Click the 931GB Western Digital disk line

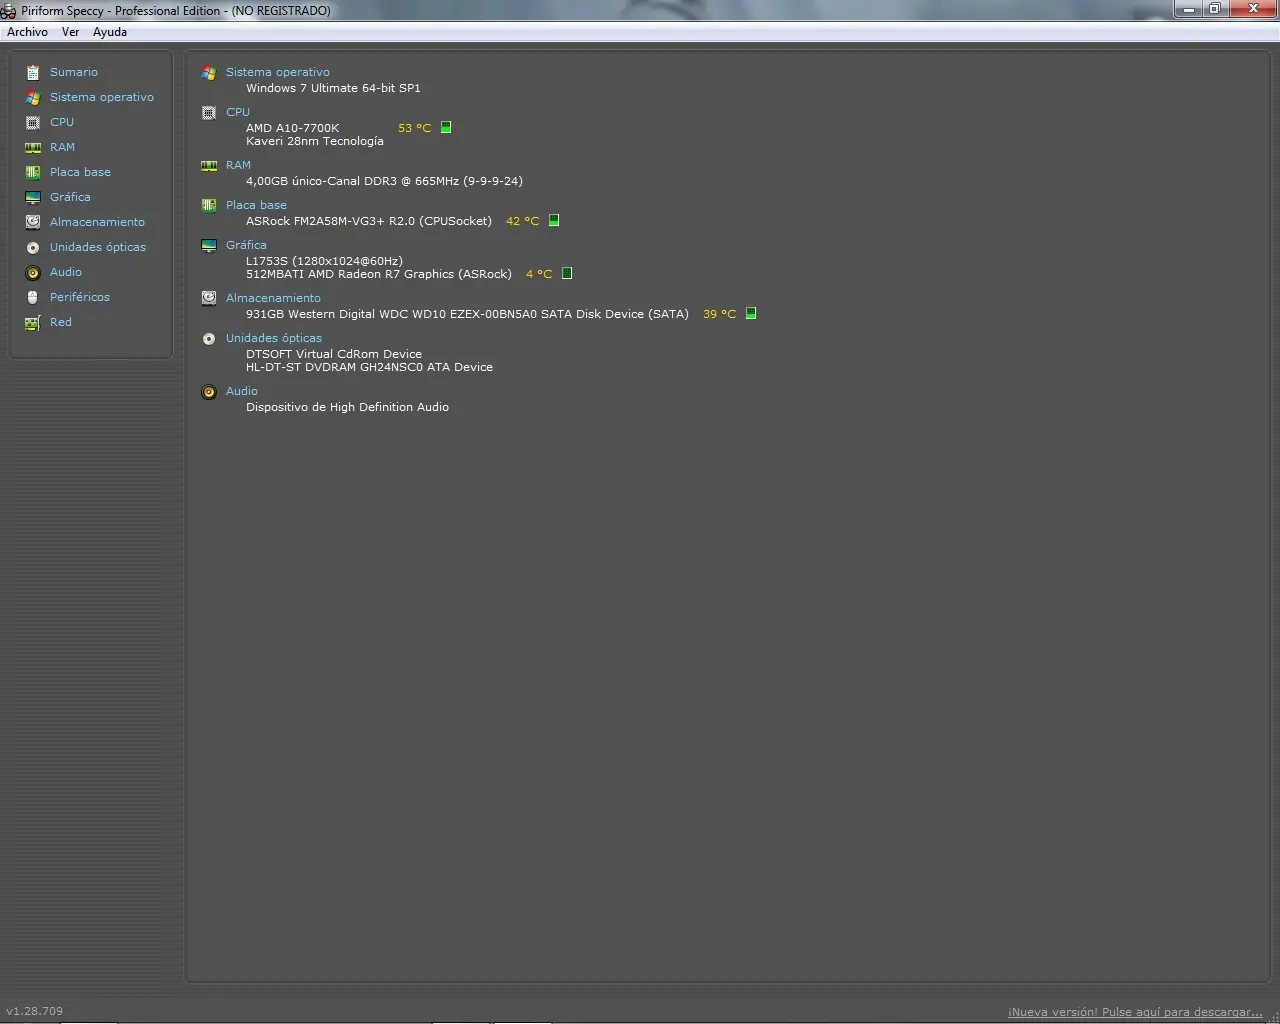tap(467, 314)
